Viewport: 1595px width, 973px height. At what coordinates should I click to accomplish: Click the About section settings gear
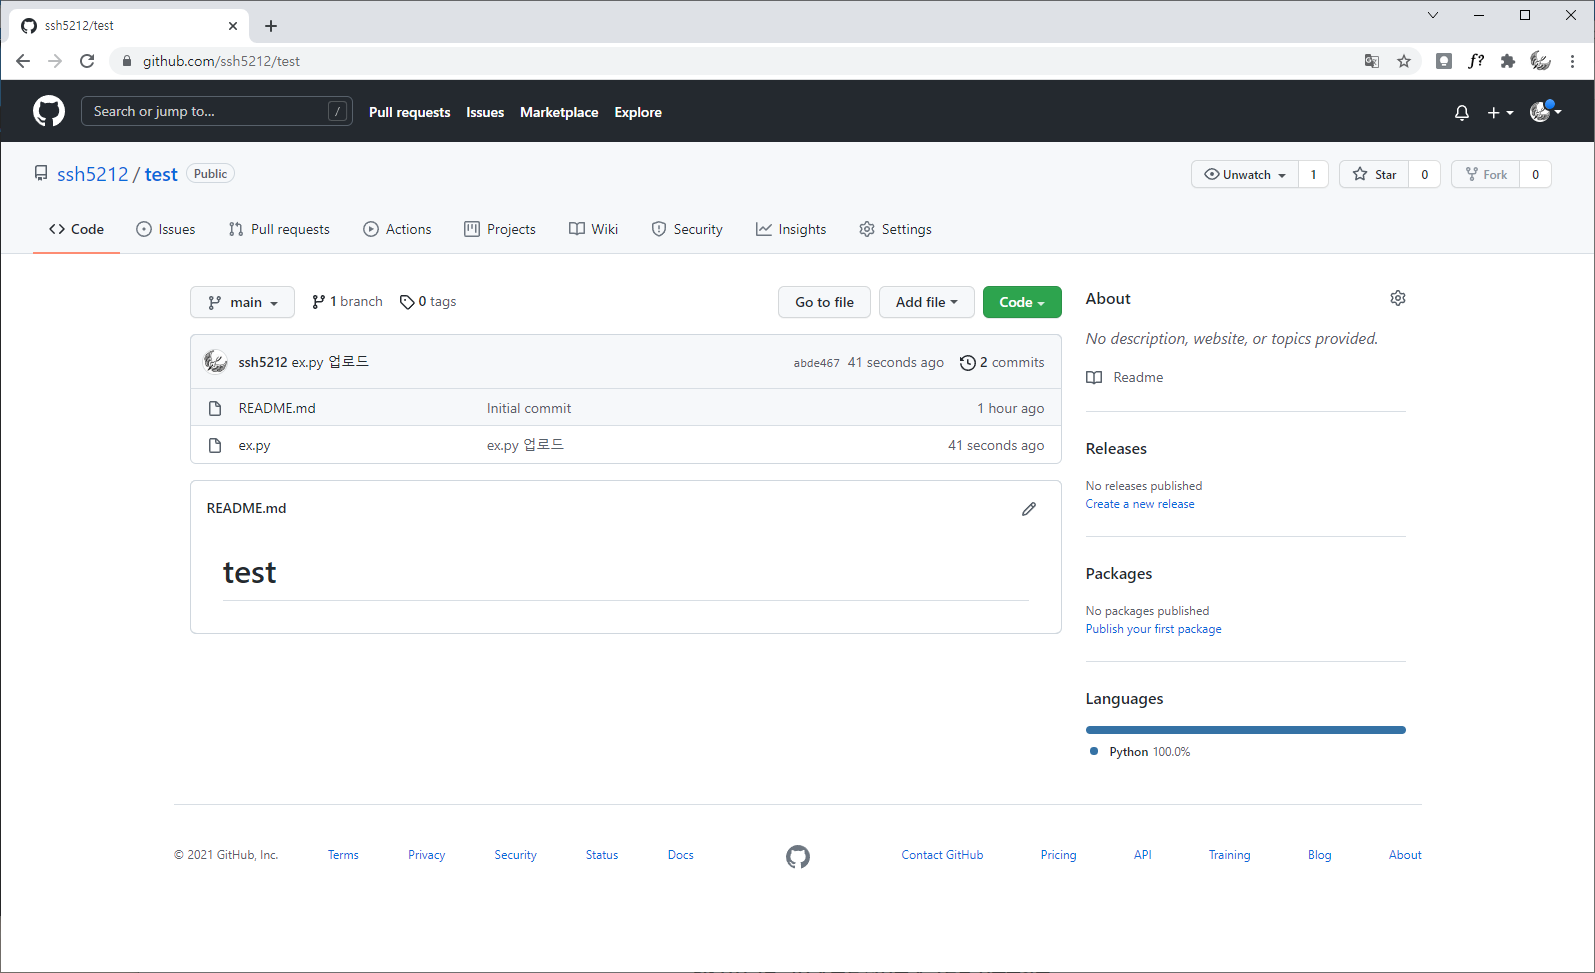[x=1398, y=298]
